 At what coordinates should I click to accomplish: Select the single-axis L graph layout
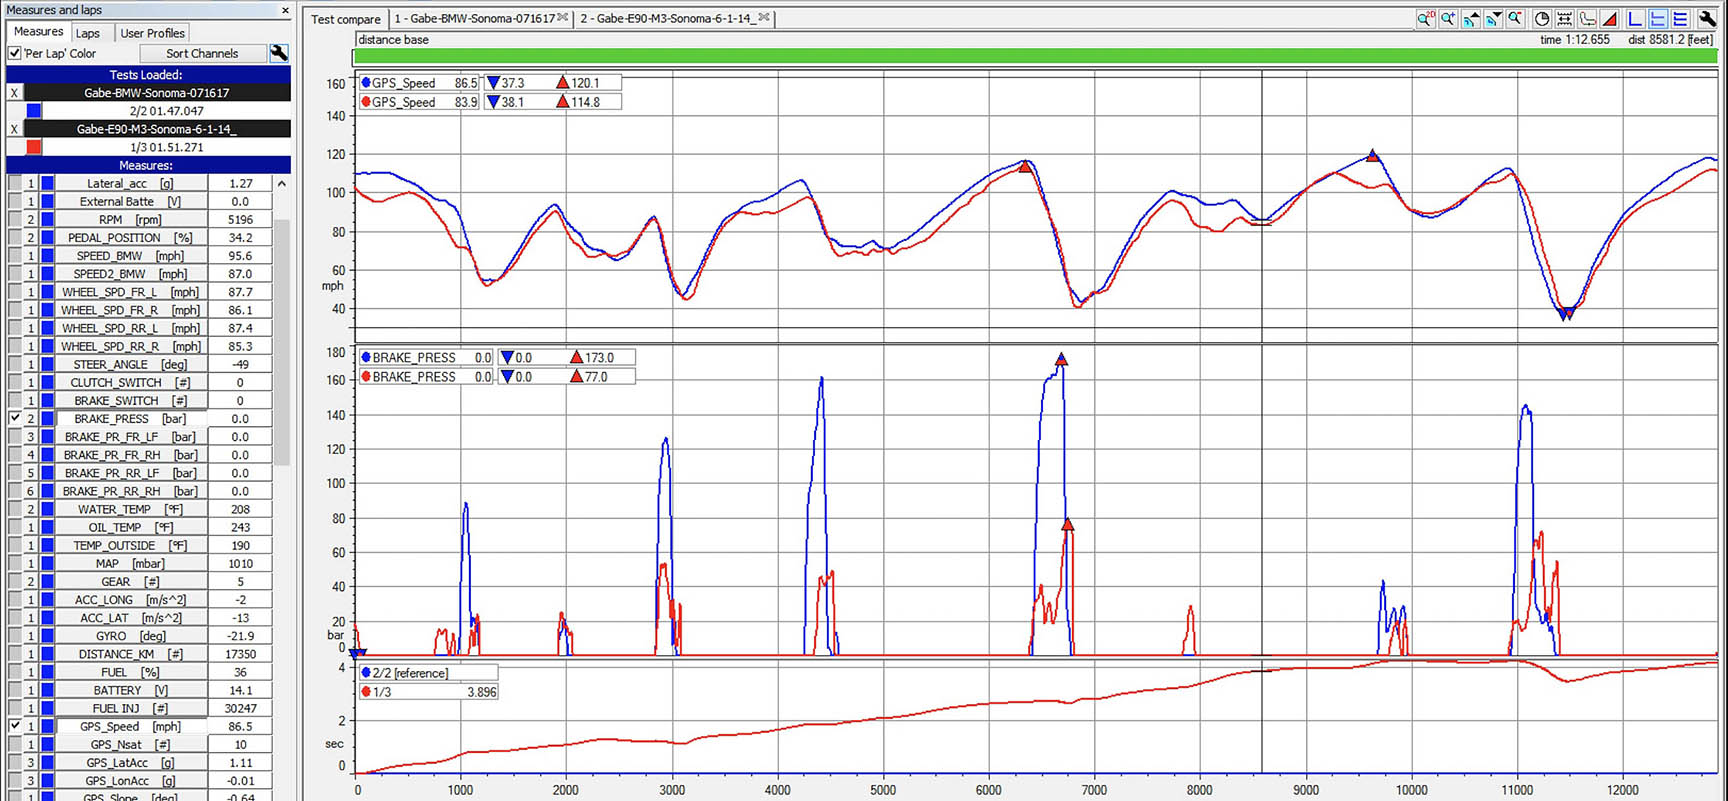1635,19
